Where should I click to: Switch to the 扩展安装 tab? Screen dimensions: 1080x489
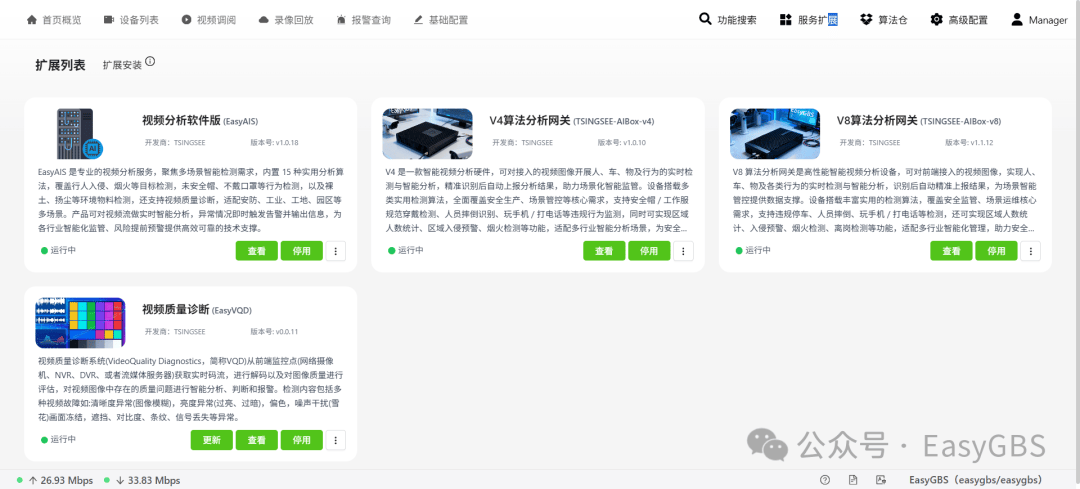pyautogui.click(x=123, y=65)
